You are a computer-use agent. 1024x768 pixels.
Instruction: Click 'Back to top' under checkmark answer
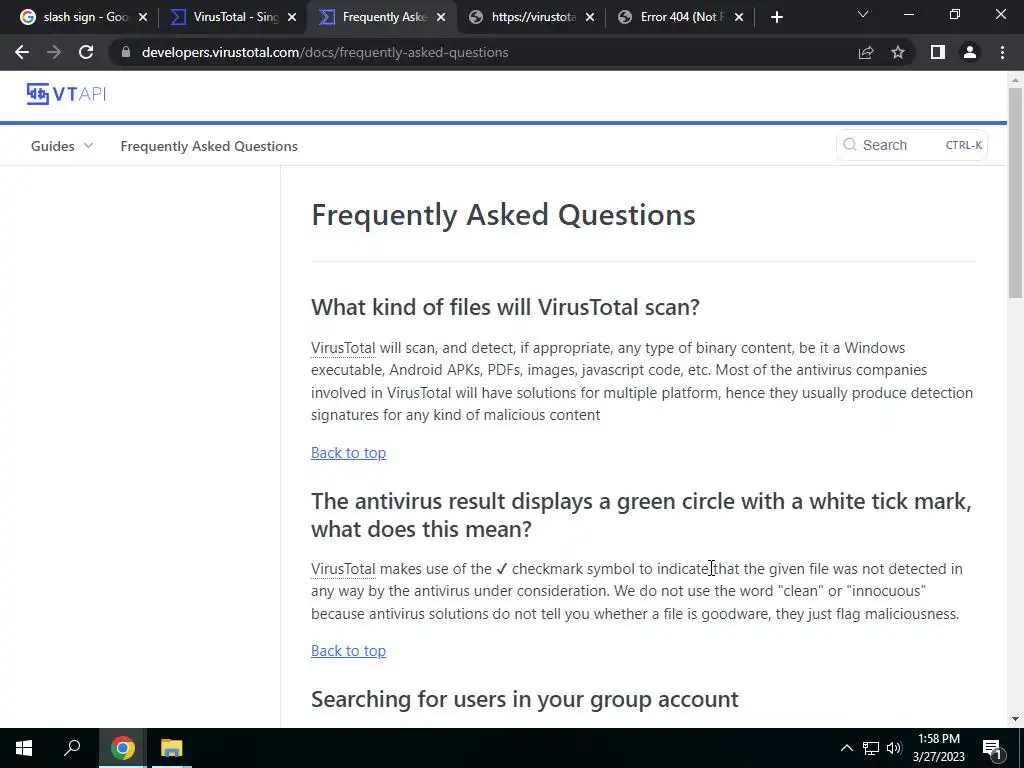pyautogui.click(x=348, y=650)
